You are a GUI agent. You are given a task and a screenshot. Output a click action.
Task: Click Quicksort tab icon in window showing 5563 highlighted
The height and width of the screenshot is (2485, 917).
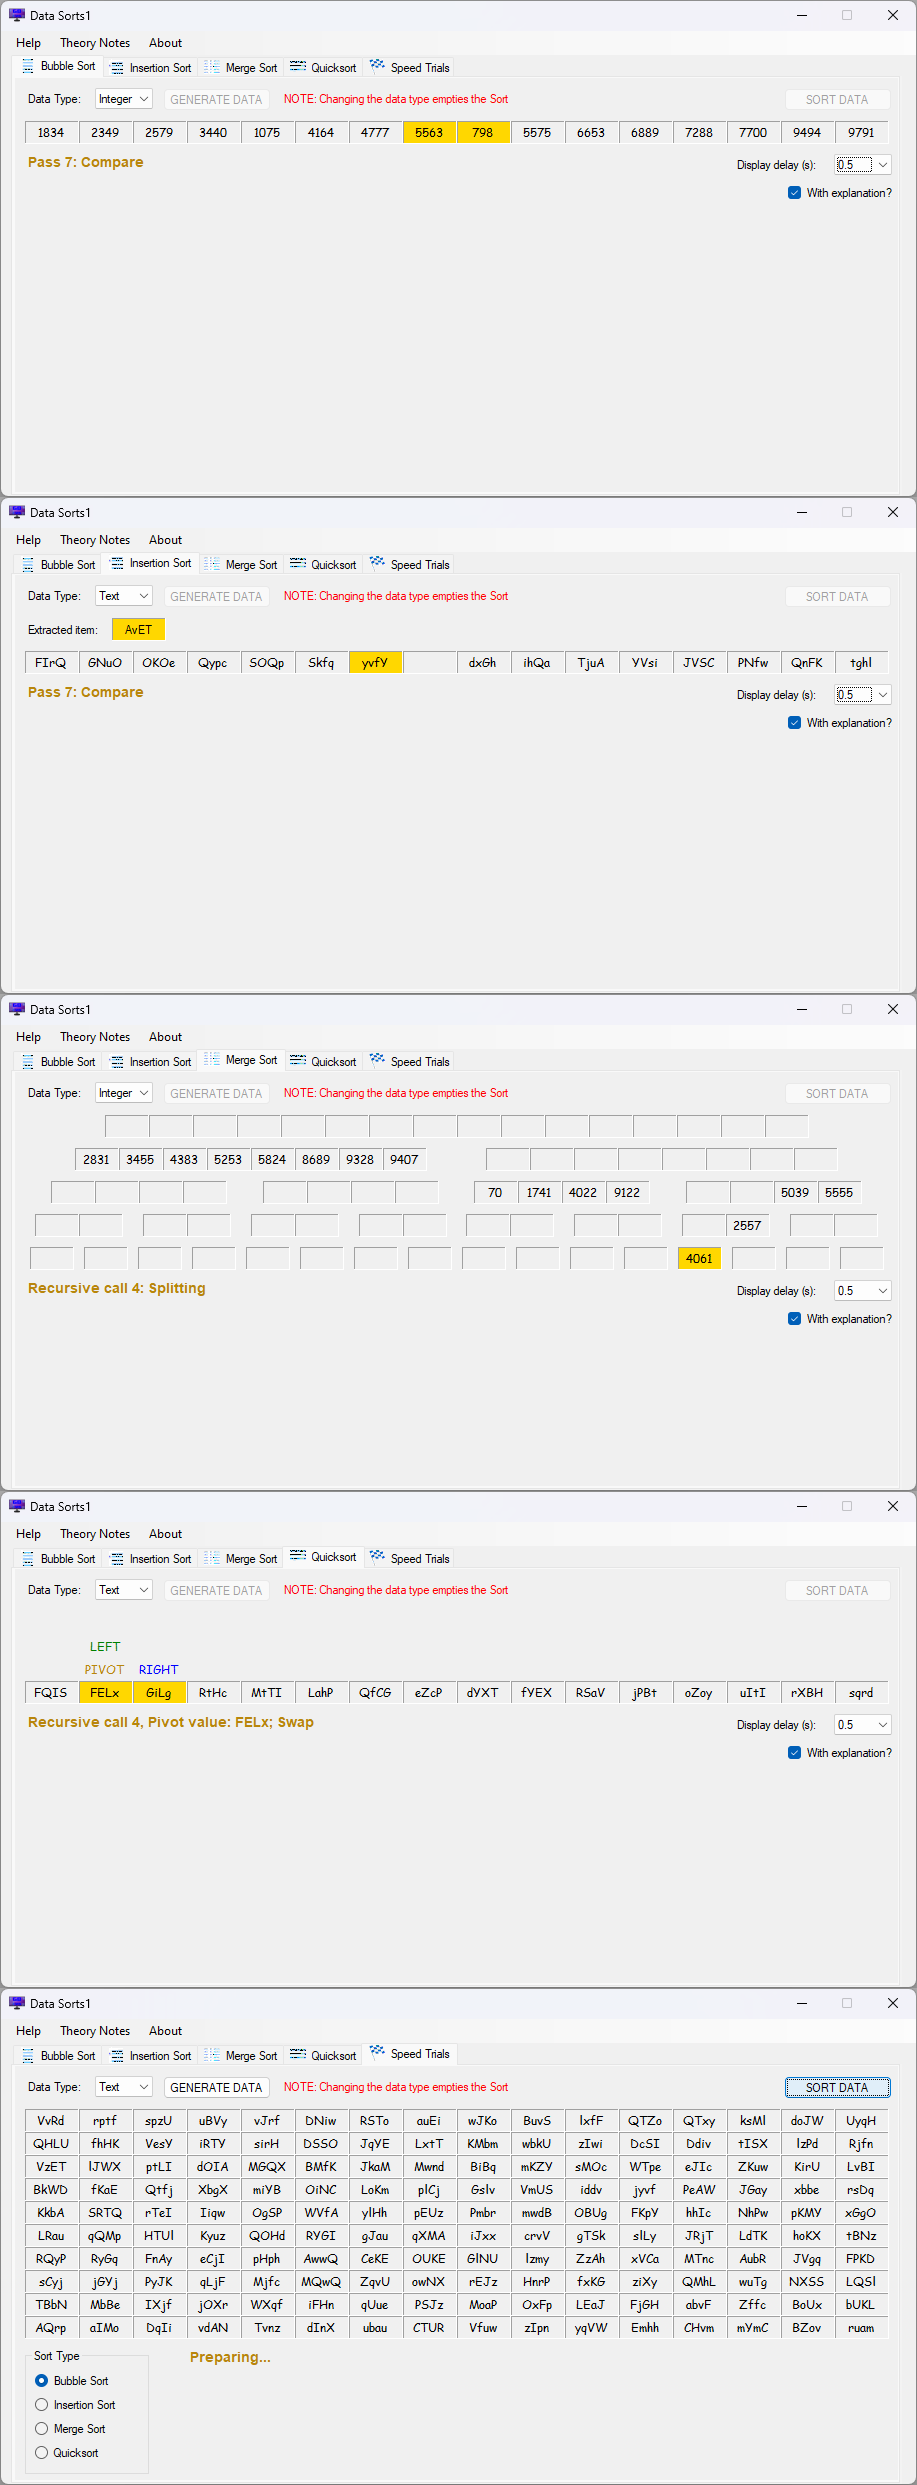tap(298, 67)
